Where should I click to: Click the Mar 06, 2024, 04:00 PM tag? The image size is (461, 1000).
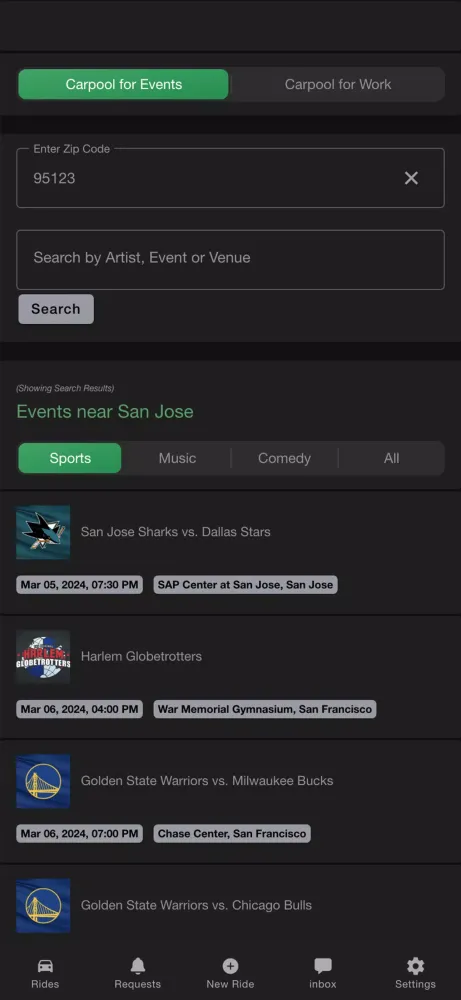pyautogui.click(x=79, y=709)
